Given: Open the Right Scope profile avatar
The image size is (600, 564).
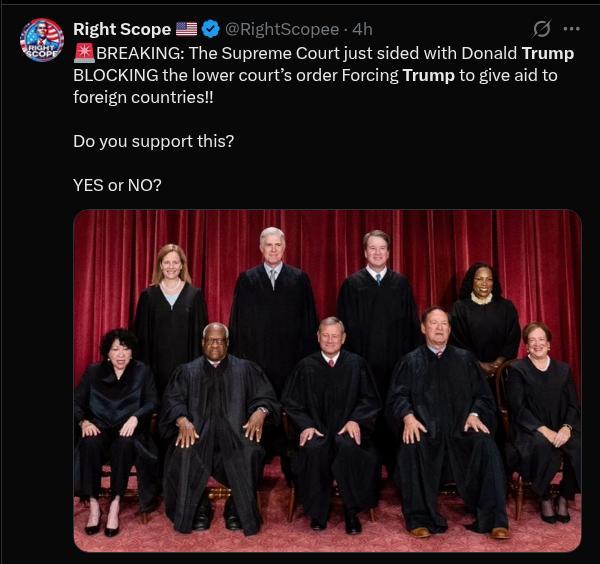Looking at the screenshot, I should pyautogui.click(x=42, y=40).
